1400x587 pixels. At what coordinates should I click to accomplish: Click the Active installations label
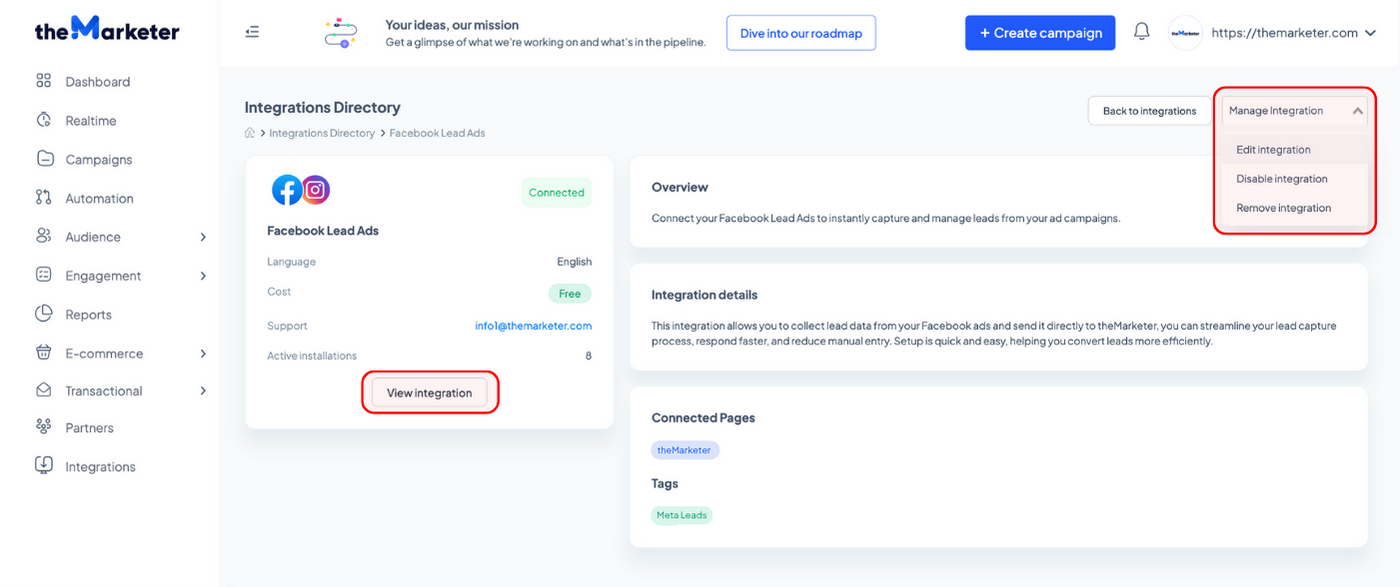point(311,356)
